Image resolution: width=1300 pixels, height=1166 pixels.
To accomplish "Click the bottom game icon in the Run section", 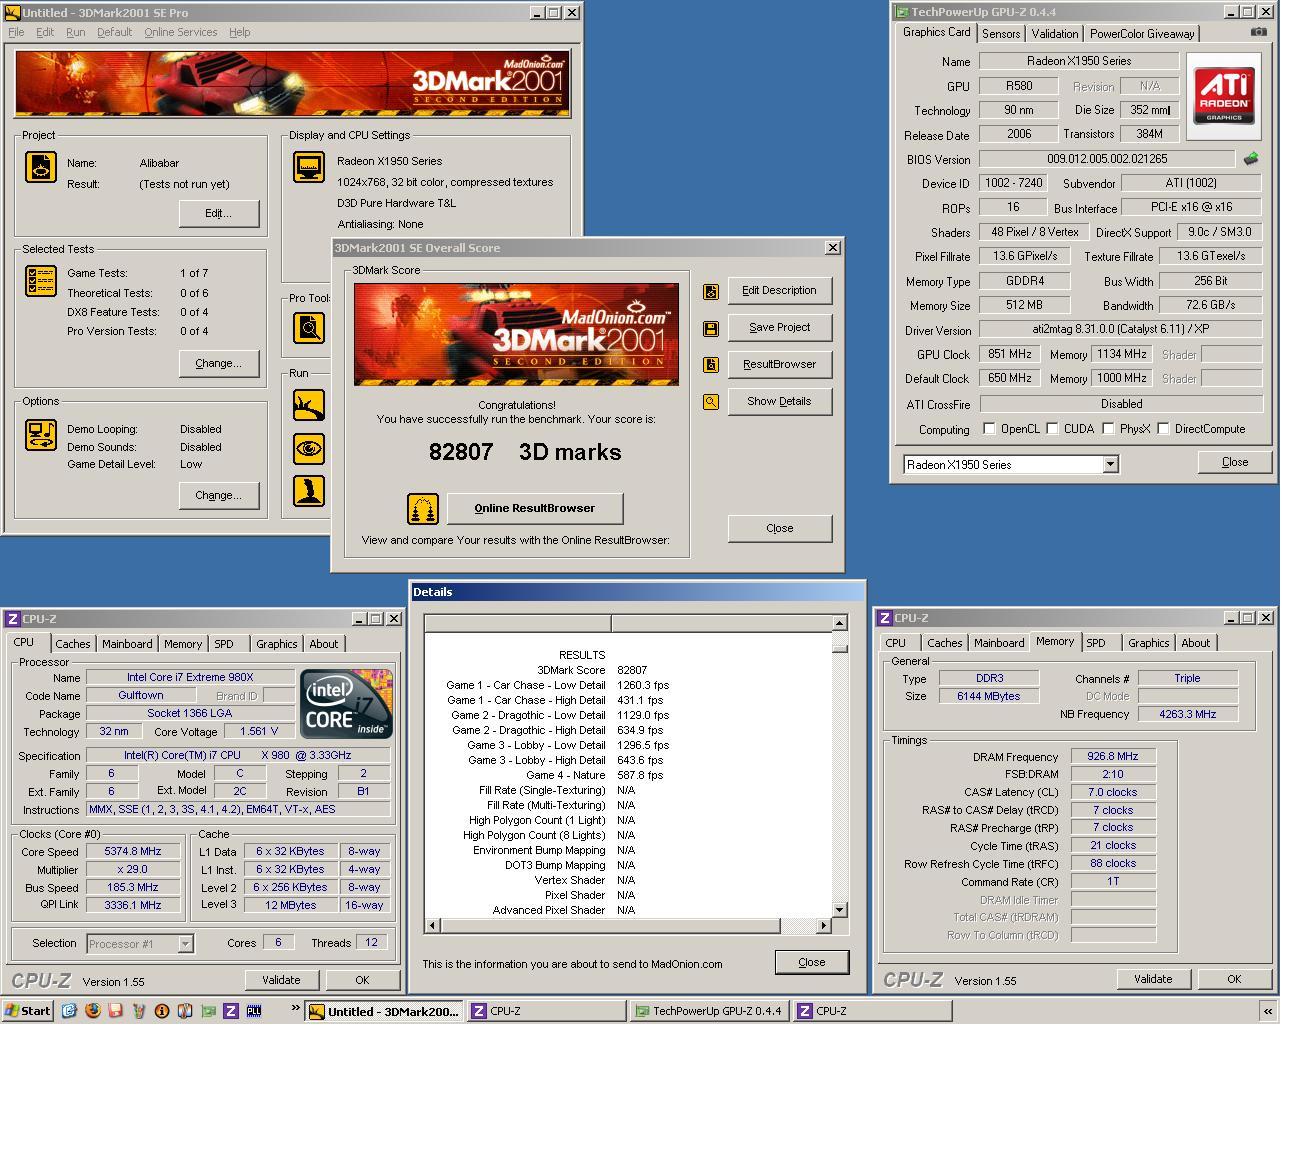I will pos(309,490).
